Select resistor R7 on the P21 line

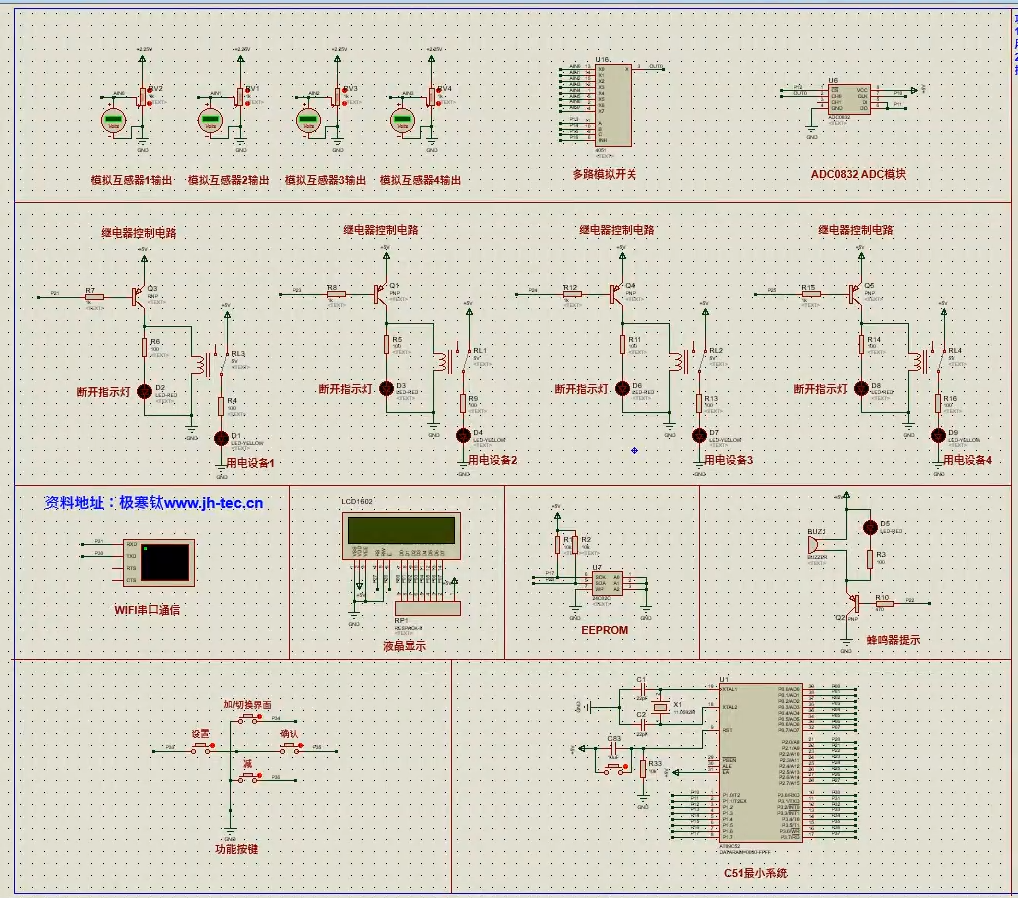click(95, 297)
